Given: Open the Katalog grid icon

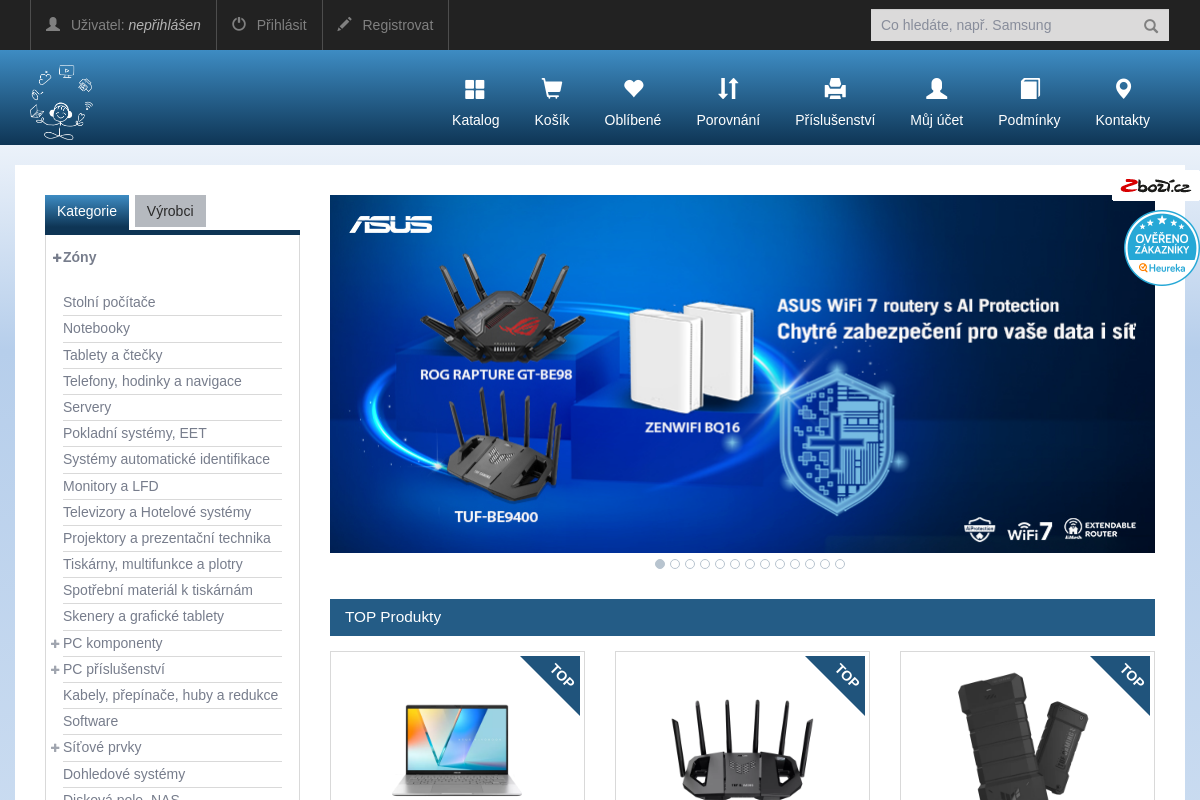Looking at the screenshot, I should [475, 89].
